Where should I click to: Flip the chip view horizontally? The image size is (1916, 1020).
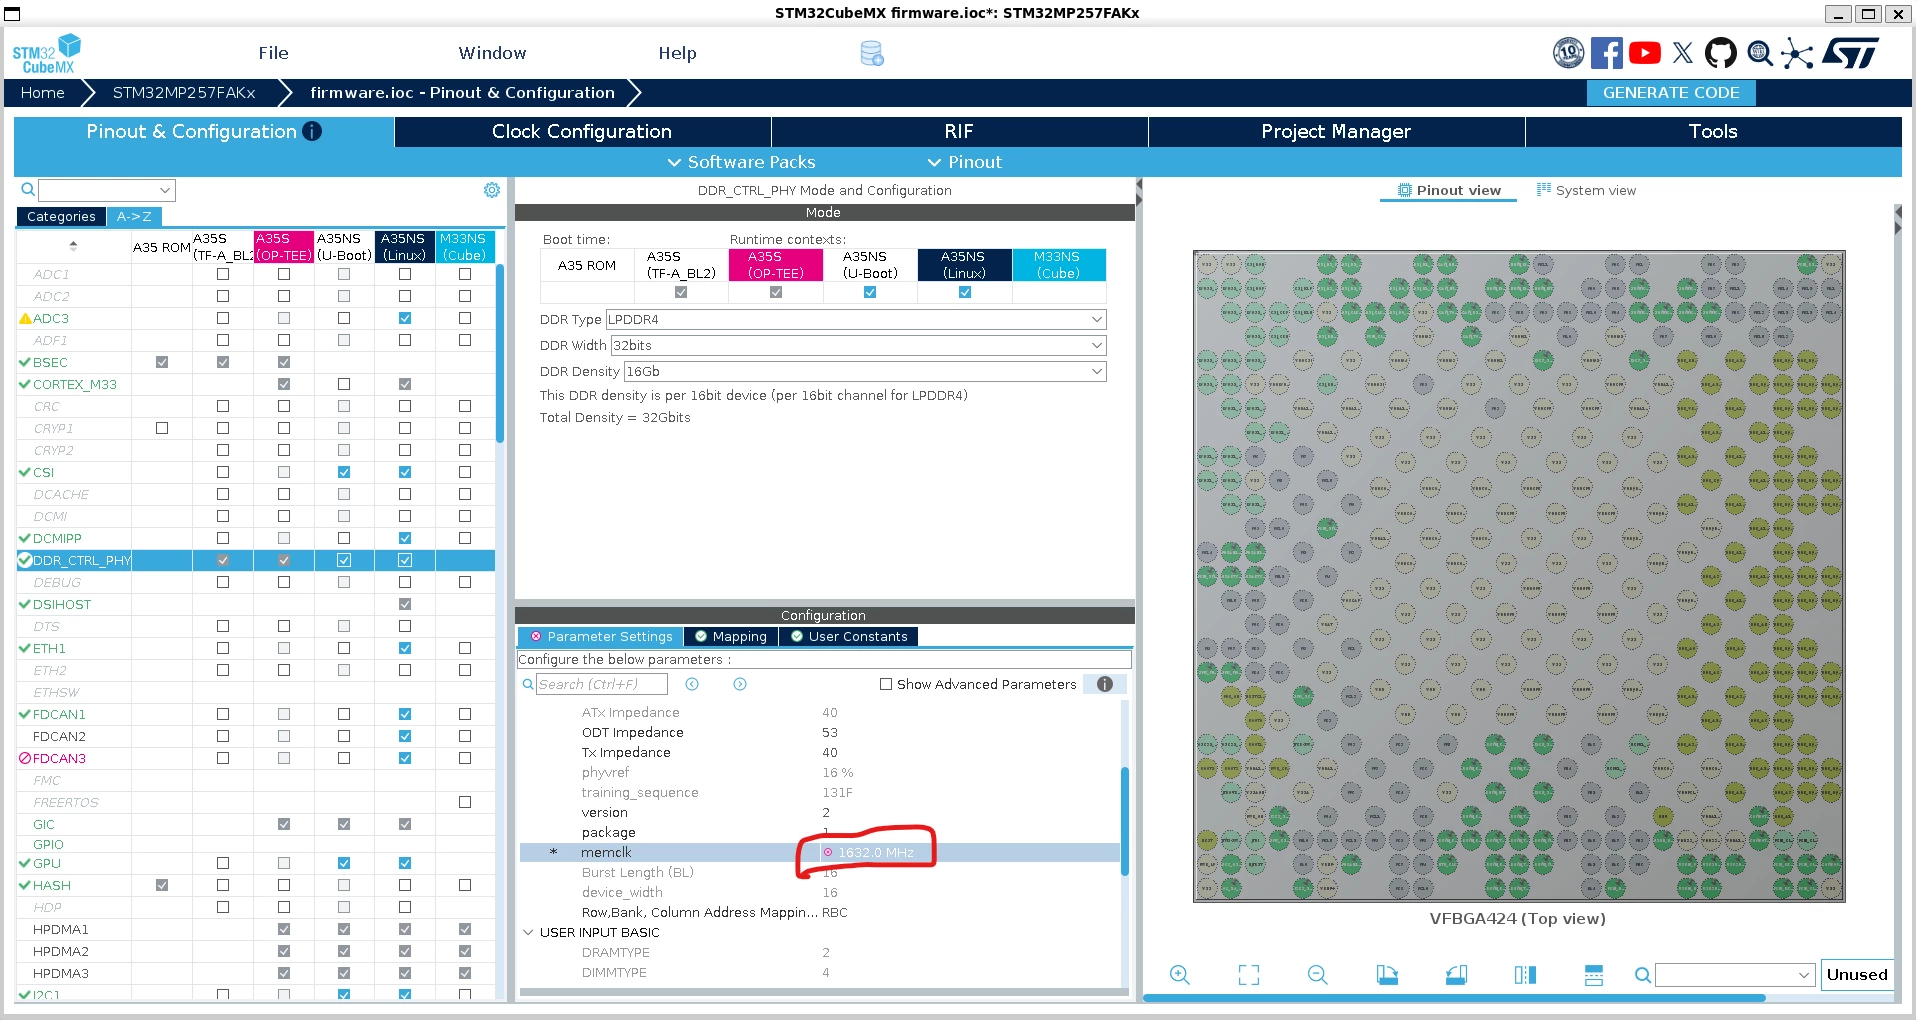coord(1525,975)
